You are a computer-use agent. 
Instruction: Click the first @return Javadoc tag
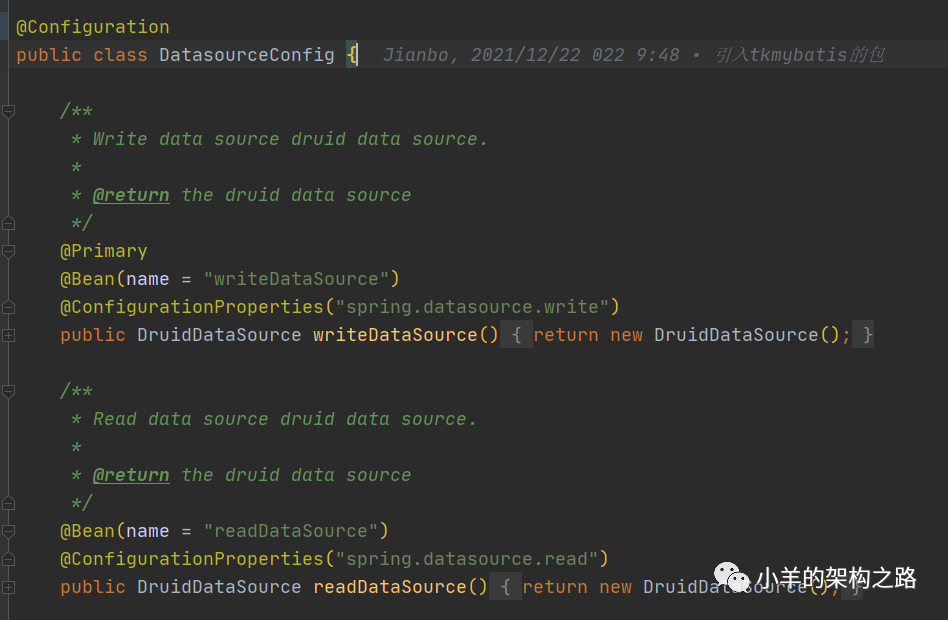[131, 195]
